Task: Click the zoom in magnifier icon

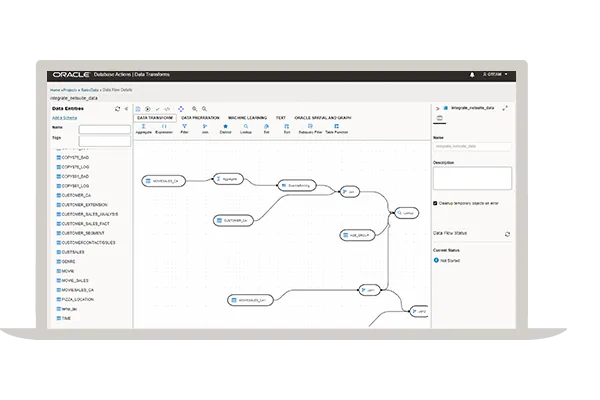Action: pos(195,108)
